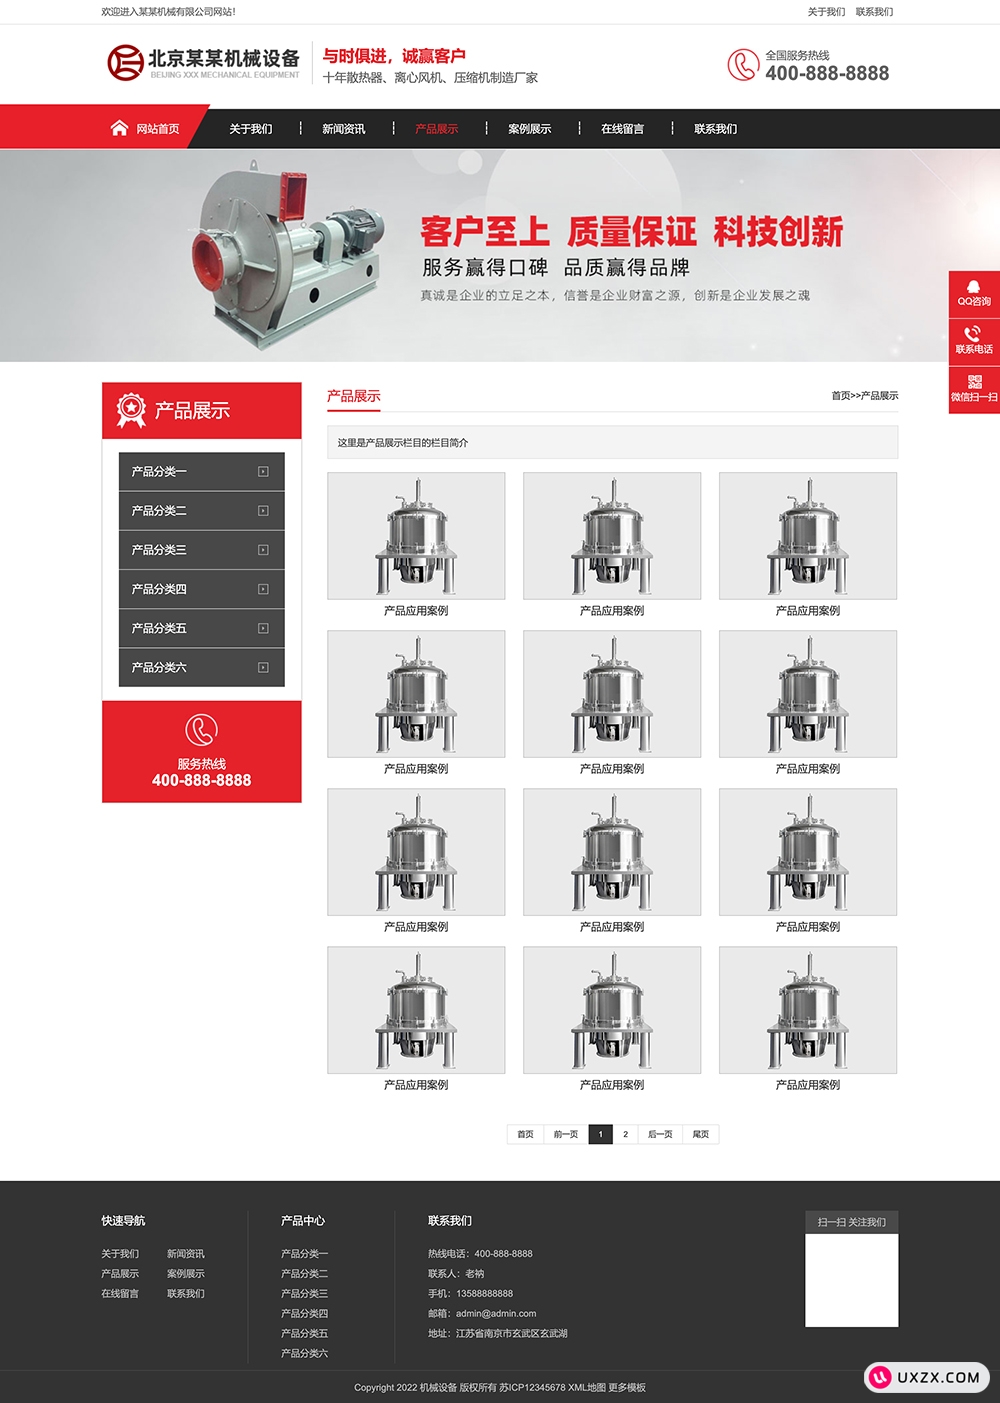Viewport: 1000px width, 1403px height.
Task: Select 案例展示 navigation menu item
Action: [x=529, y=129]
